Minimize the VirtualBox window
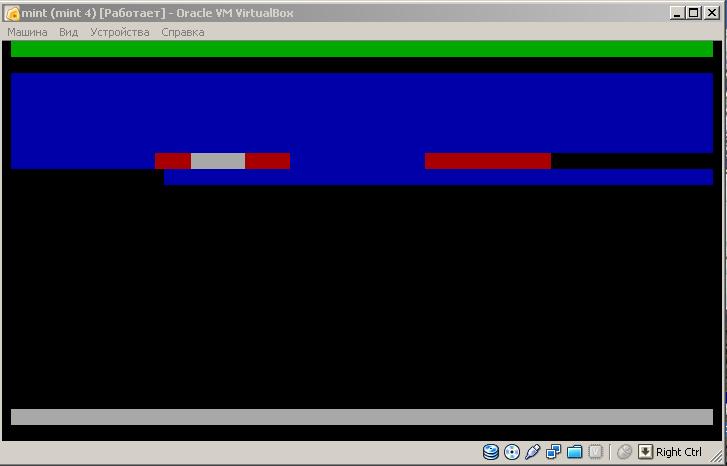The width and height of the screenshot is (727, 466). [x=677, y=13]
